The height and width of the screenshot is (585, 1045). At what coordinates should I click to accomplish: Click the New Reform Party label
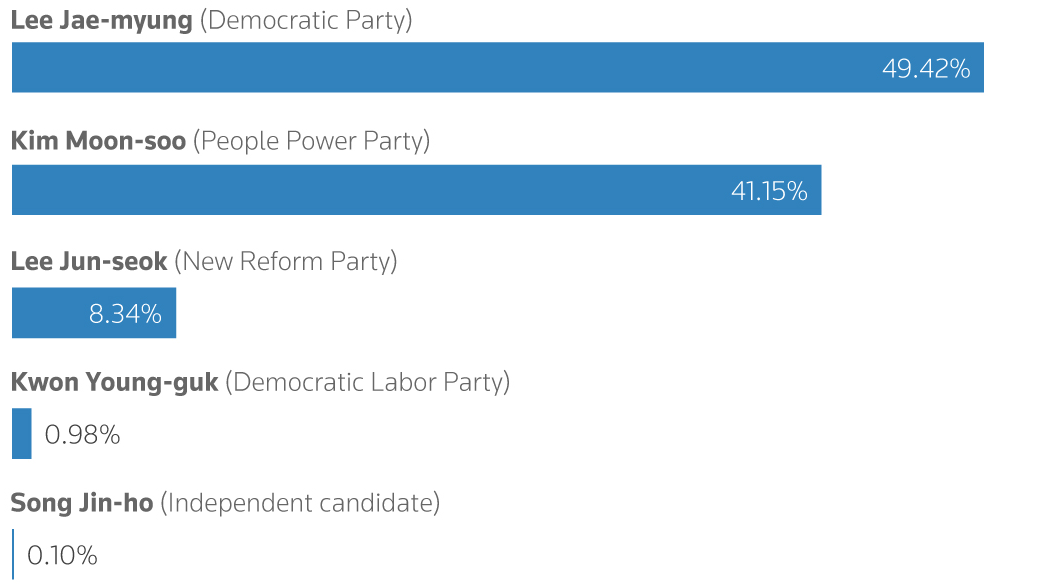pos(286,262)
